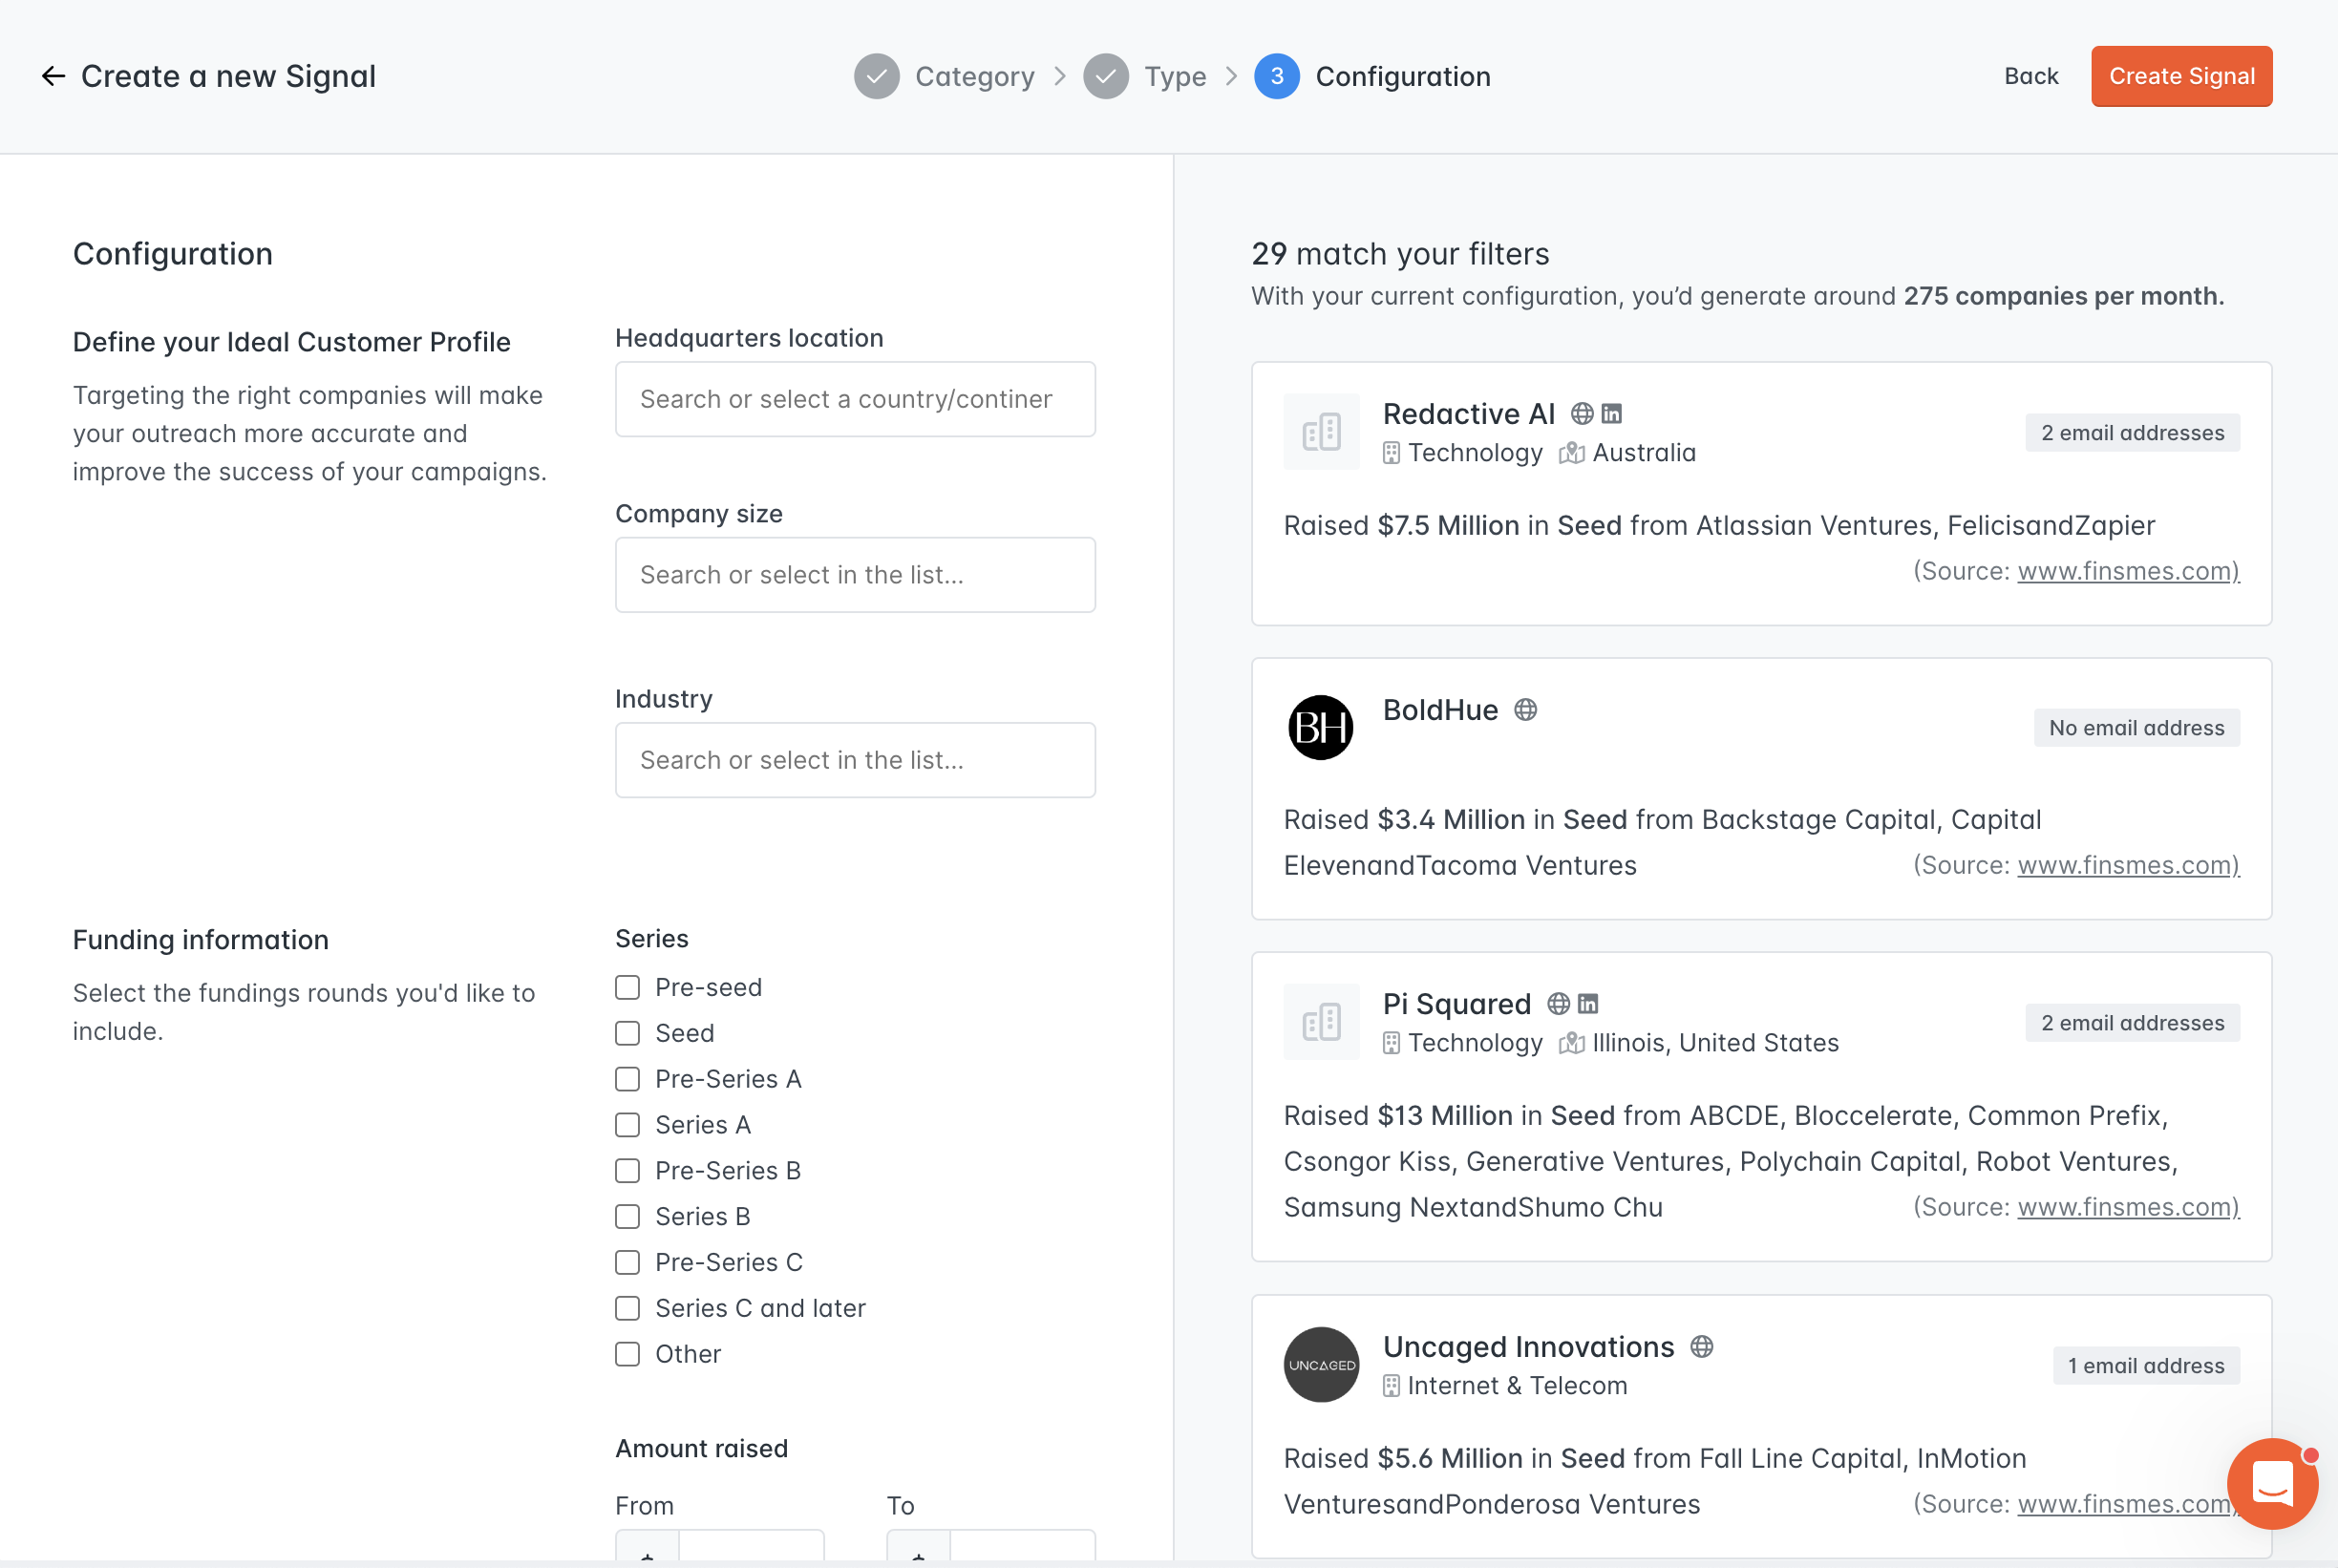Screen dimensions: 2338x1568
Task: Toggle the Series B checkbox
Action: (627, 1216)
